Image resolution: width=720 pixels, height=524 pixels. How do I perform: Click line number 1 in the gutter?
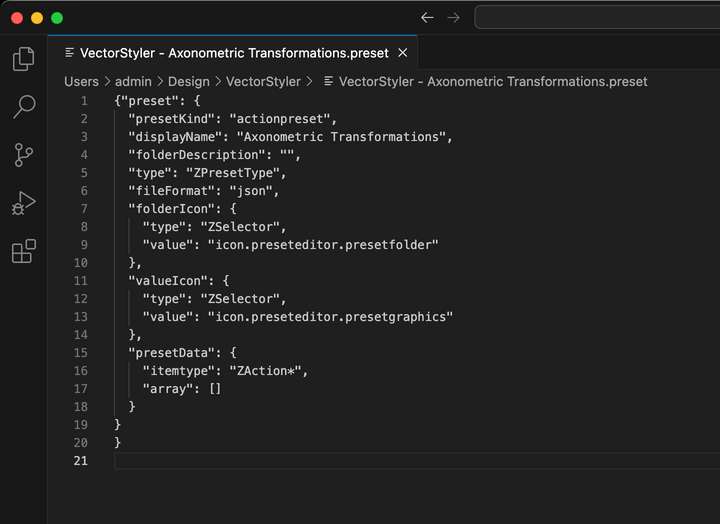pos(84,101)
